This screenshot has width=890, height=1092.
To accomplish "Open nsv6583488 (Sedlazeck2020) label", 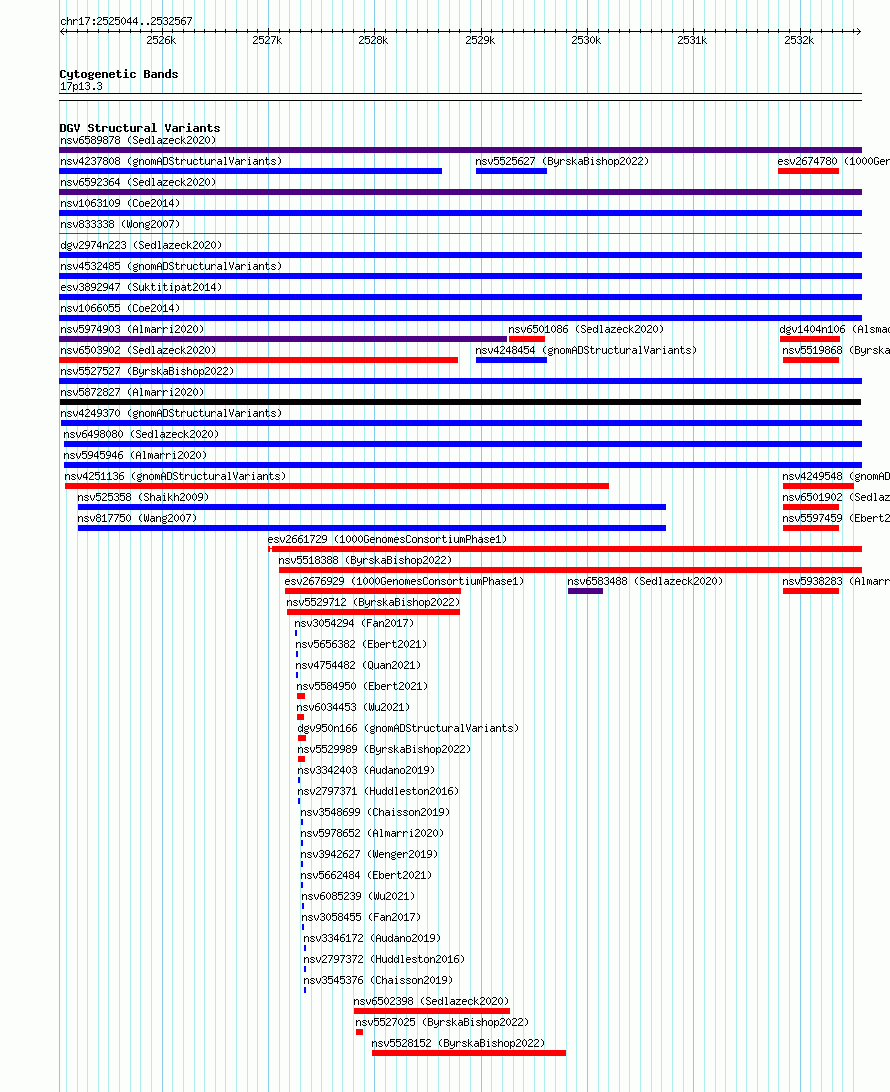I will (645, 581).
